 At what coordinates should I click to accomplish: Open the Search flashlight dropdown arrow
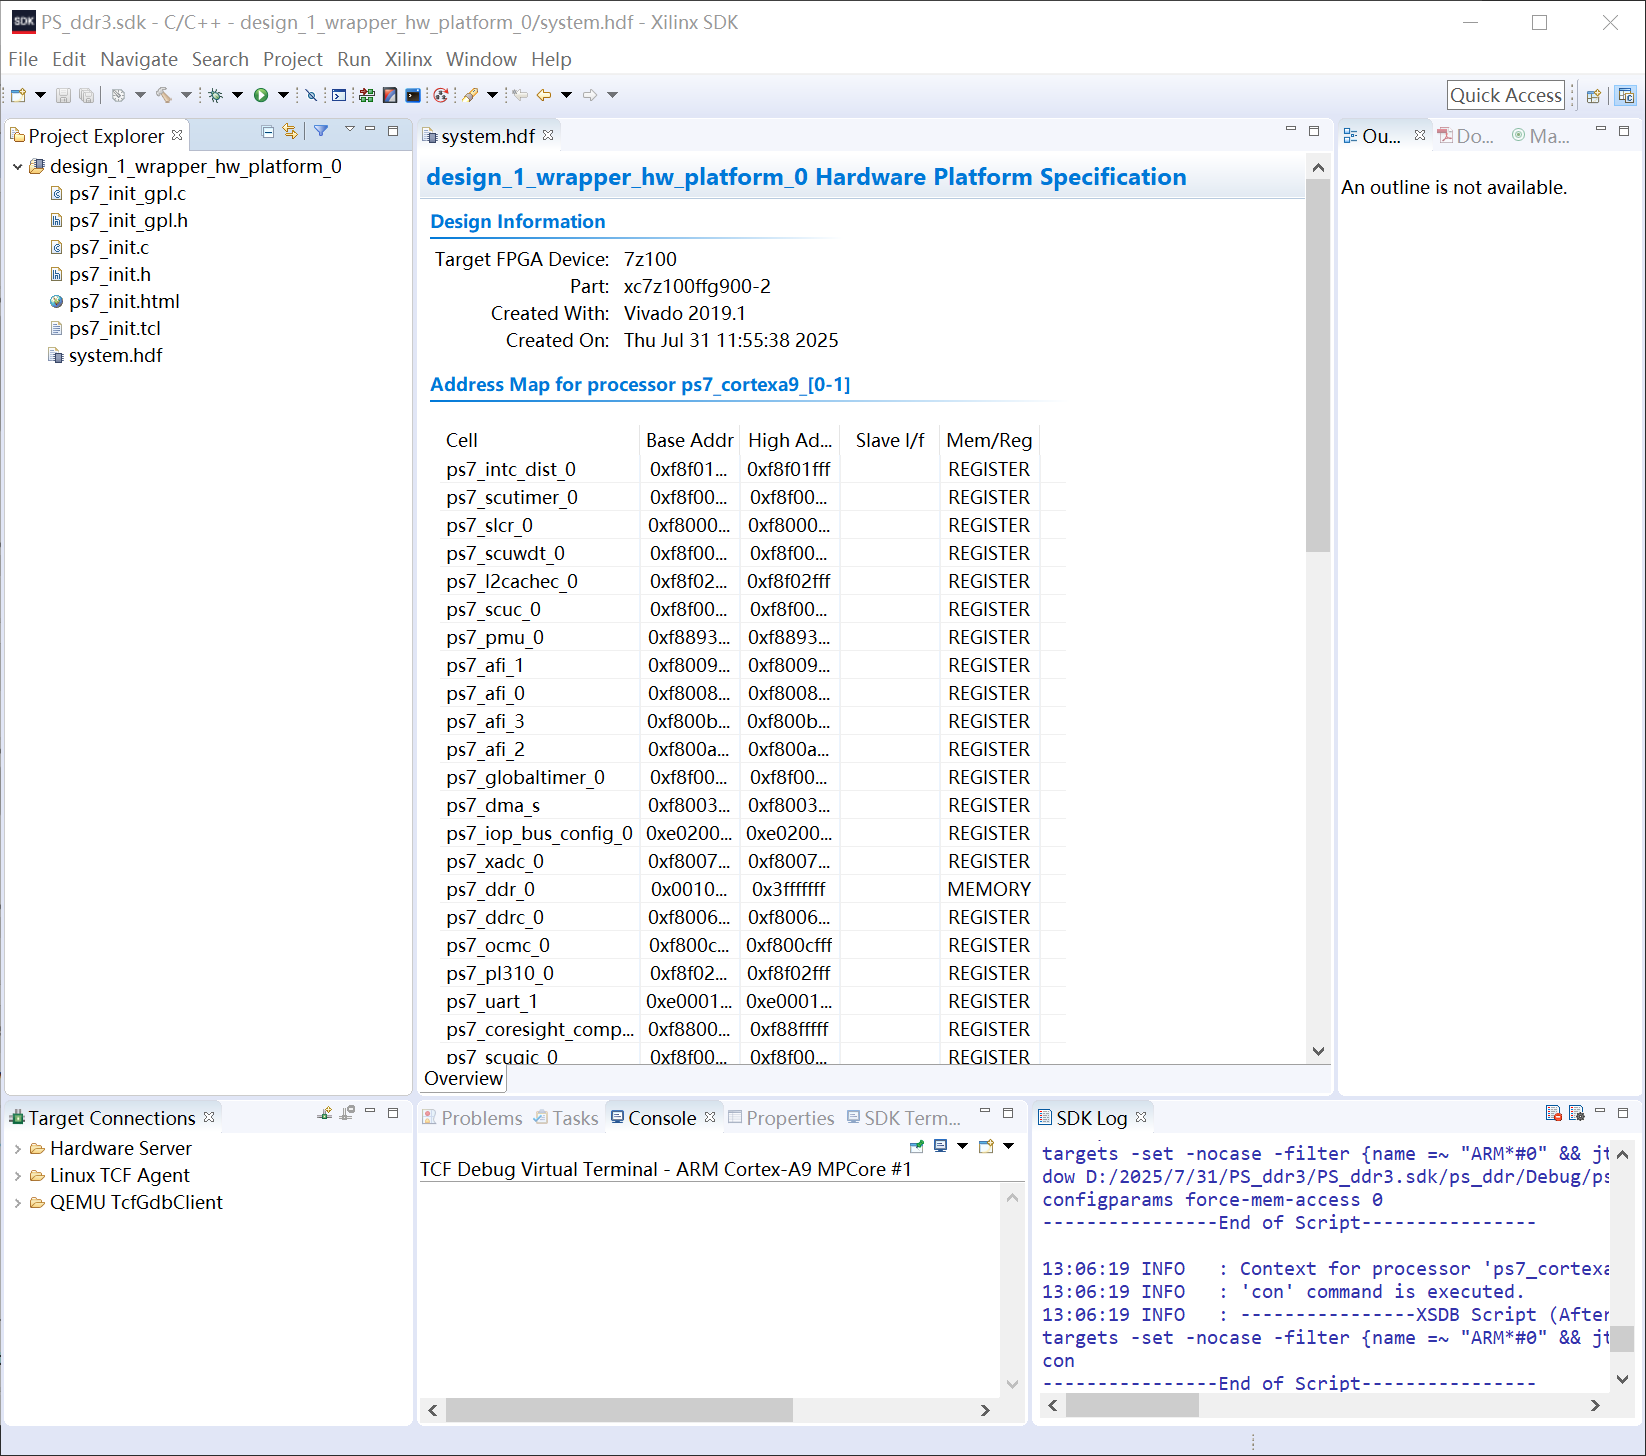[x=492, y=95]
